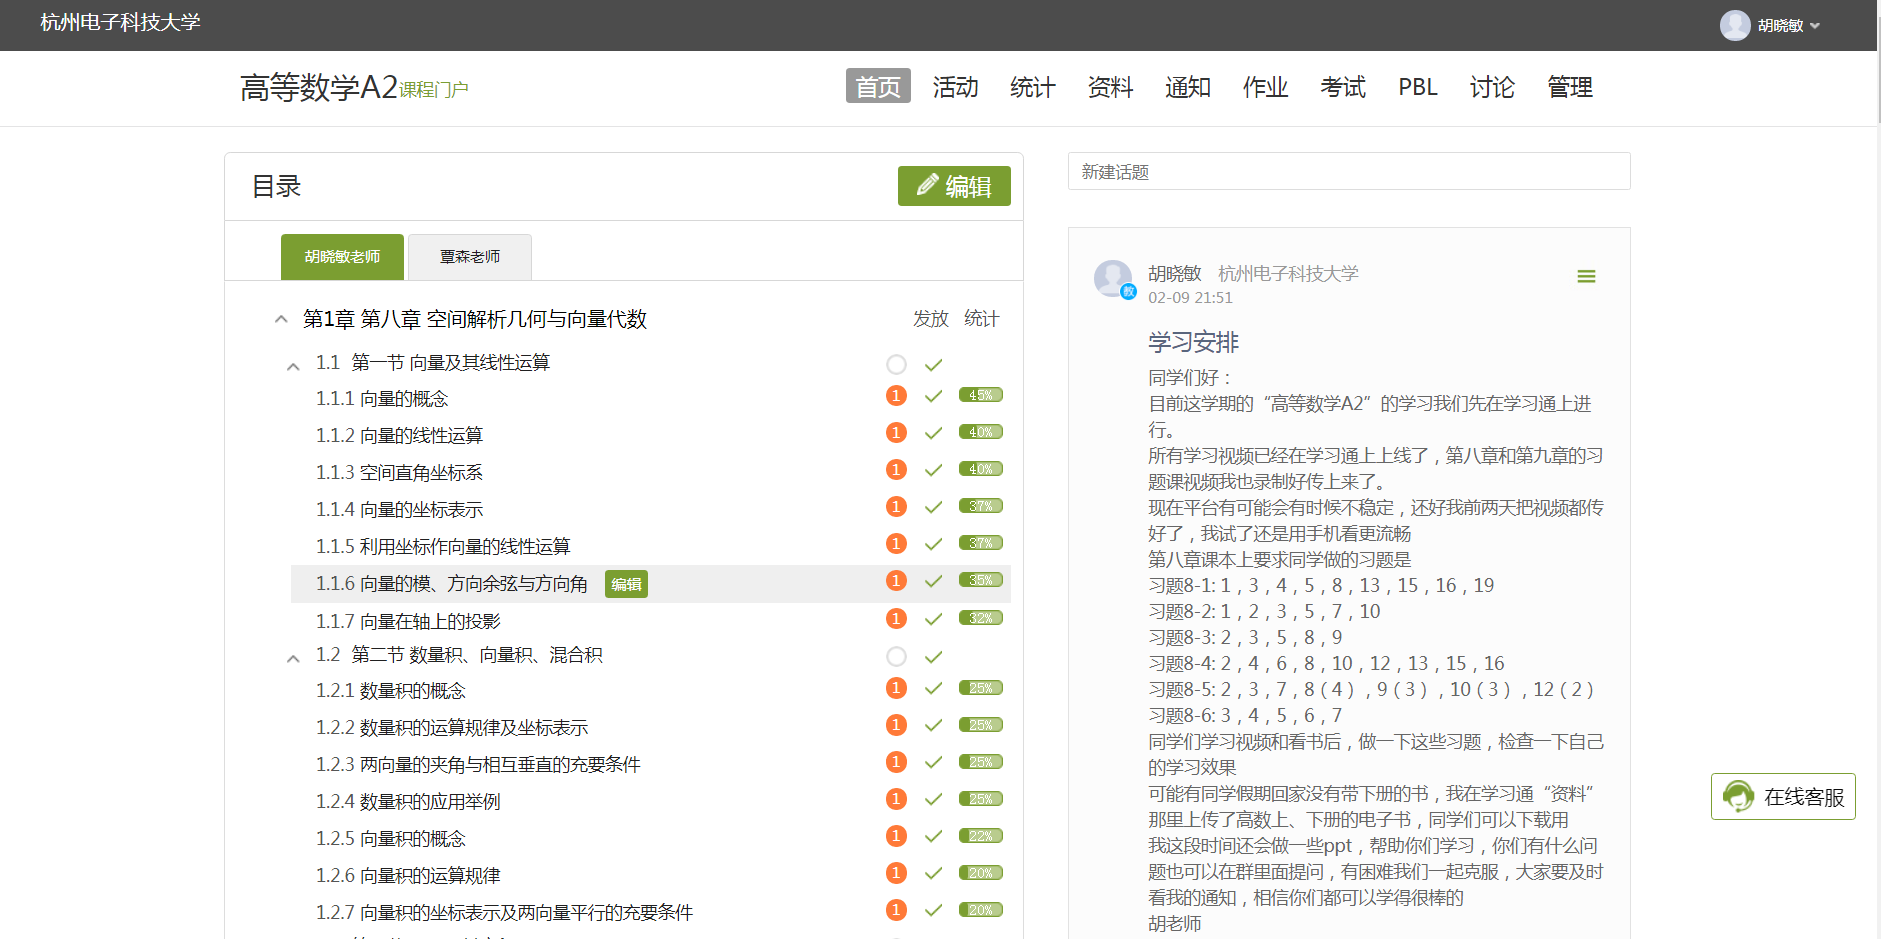Click orange task badge for 1.1.1 向量的概念
Image resolution: width=1881 pixels, height=939 pixels.
[896, 395]
